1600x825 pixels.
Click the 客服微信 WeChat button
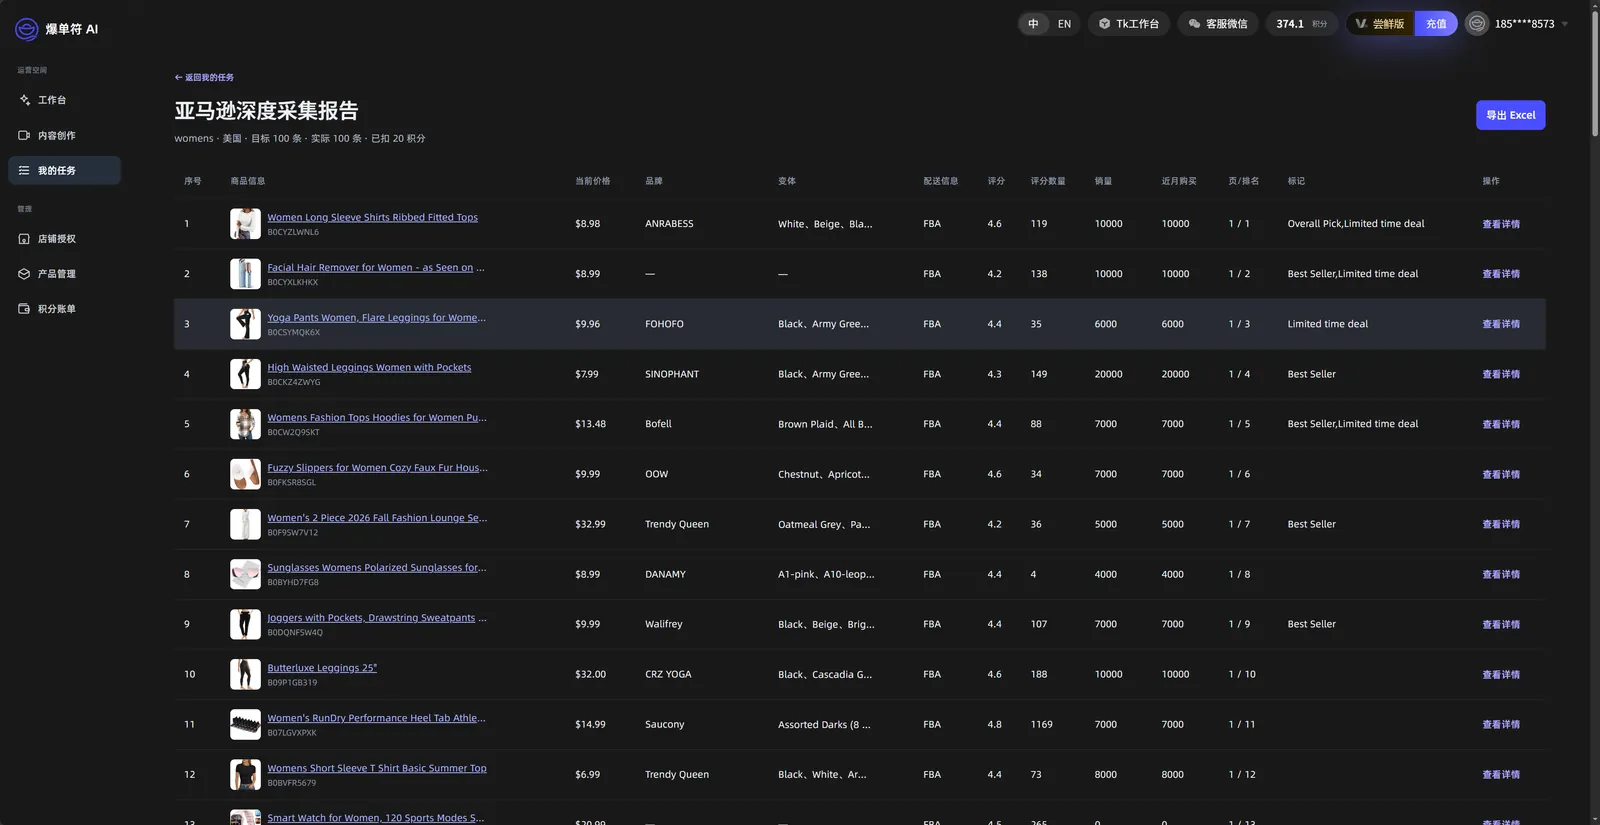pyautogui.click(x=1218, y=24)
